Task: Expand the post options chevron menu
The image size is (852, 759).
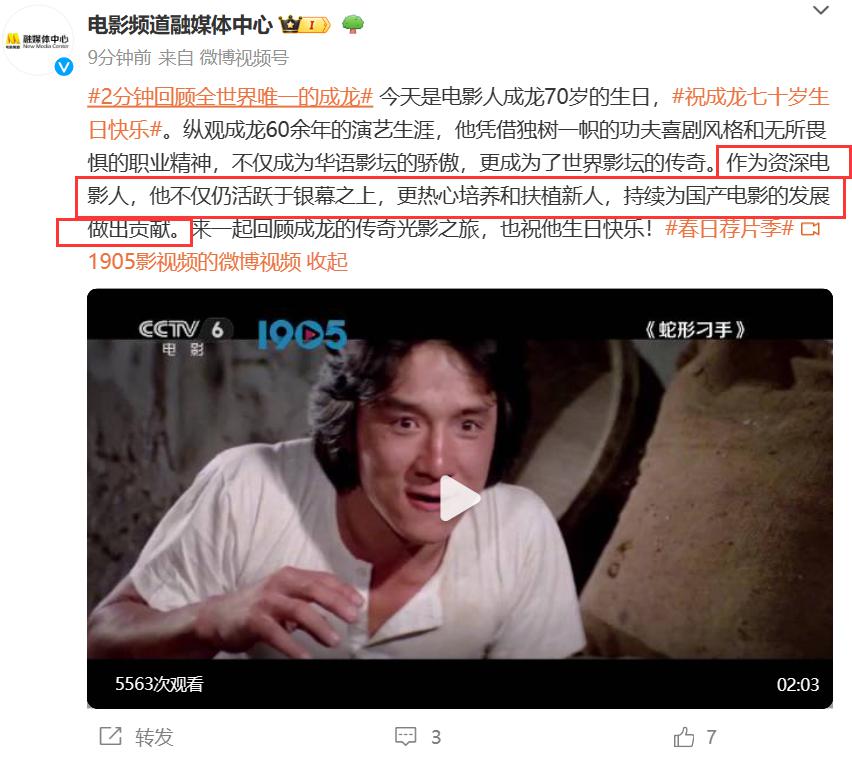Action: click(820, 10)
